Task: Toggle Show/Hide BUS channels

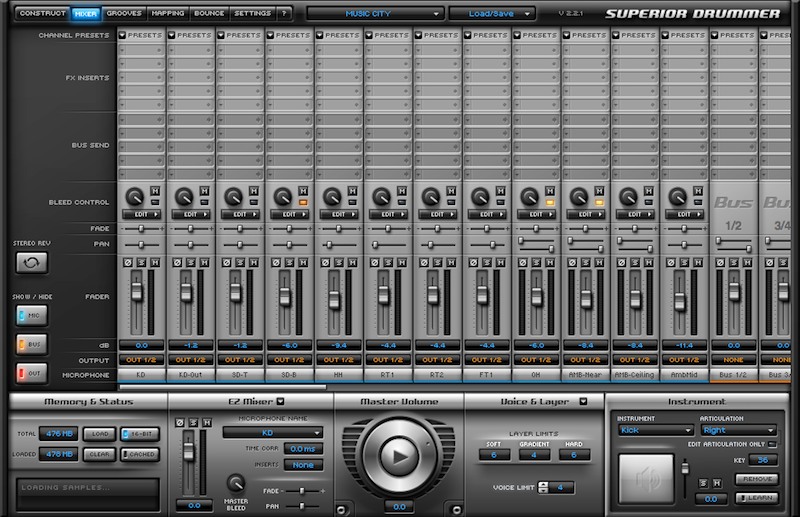Action: click(32, 344)
